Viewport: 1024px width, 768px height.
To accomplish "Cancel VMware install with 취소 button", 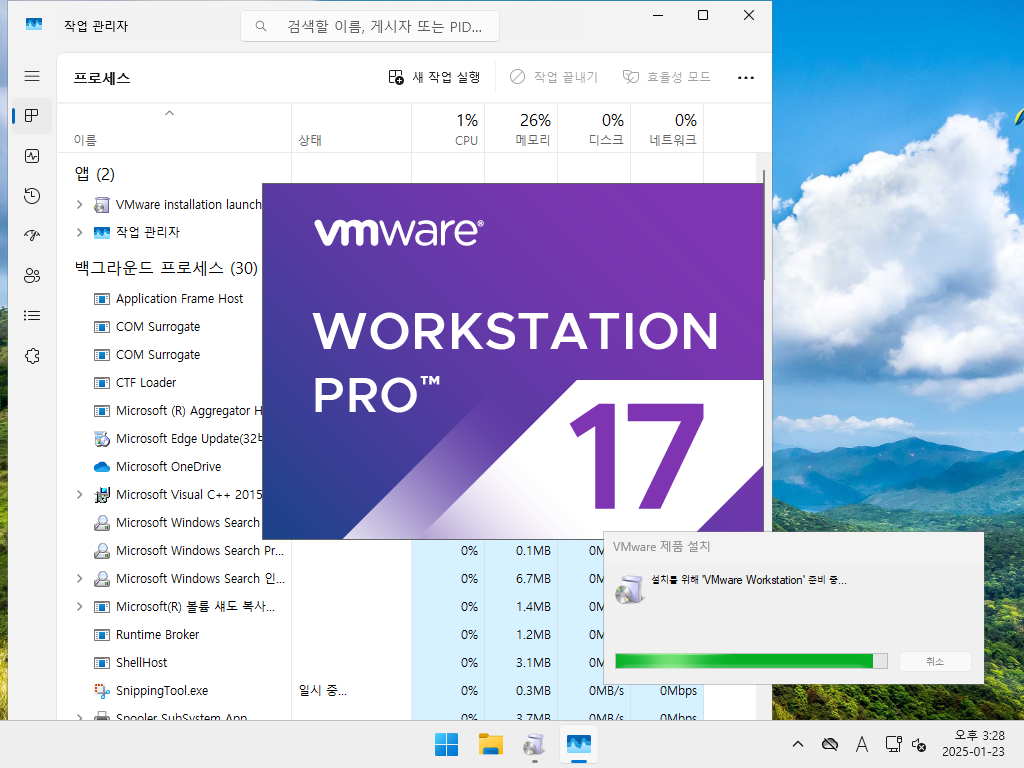I will pyautogui.click(x=935, y=662).
